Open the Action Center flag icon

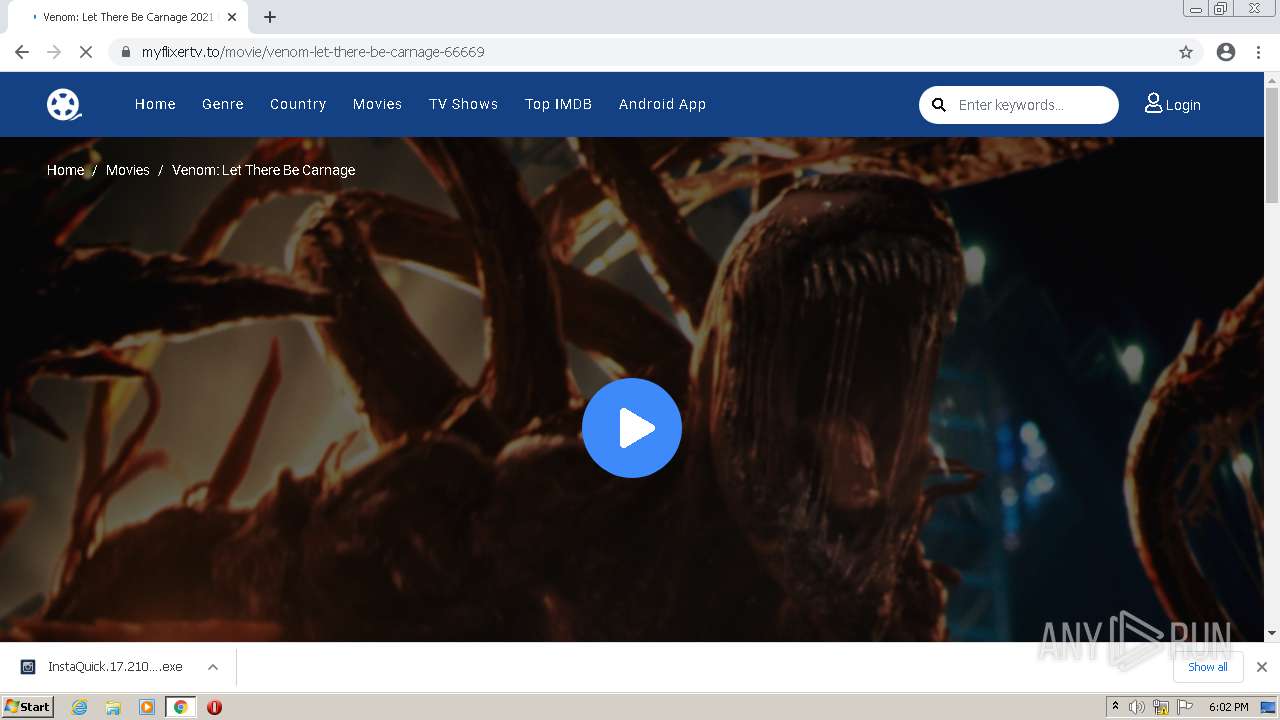tap(1185, 707)
